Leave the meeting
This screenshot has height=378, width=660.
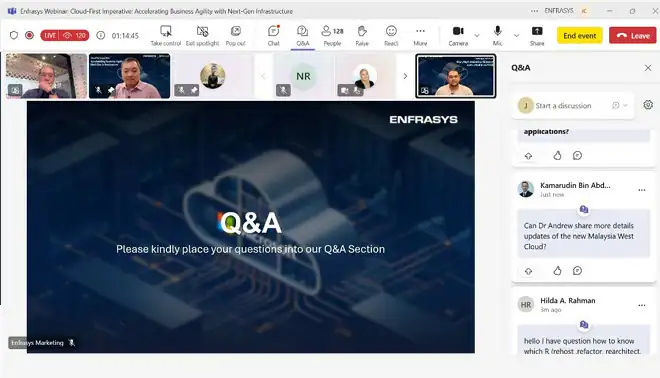tap(633, 36)
